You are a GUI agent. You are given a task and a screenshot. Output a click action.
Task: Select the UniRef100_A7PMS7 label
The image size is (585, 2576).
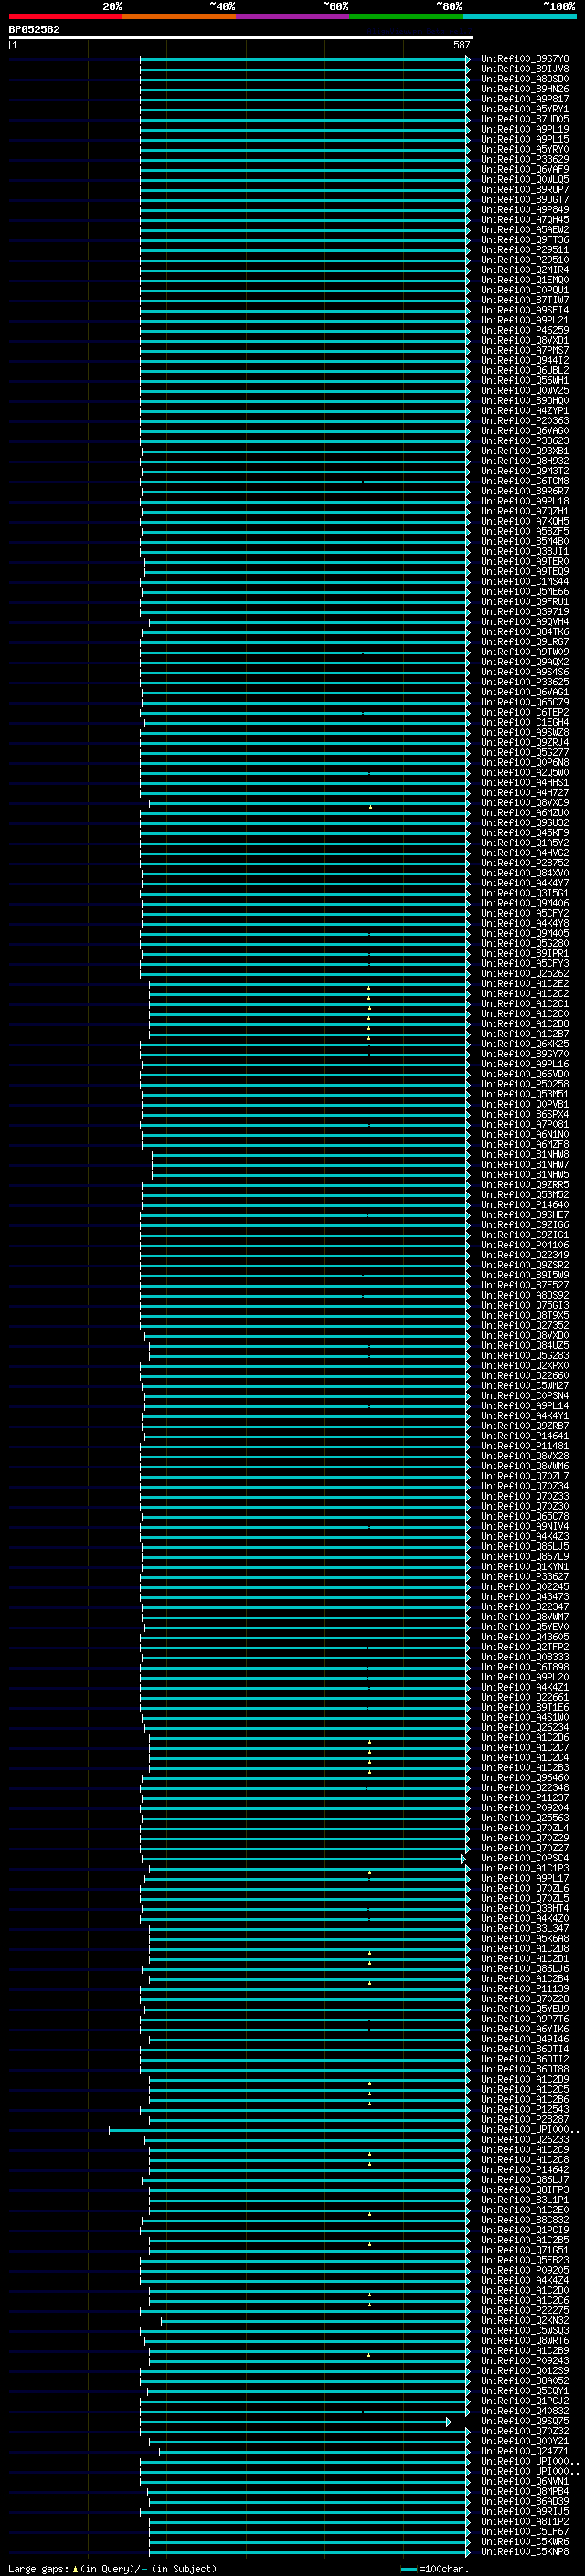pos(524,351)
